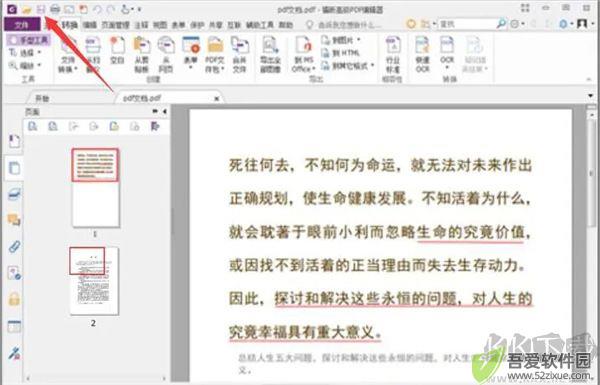Open the File menu

(22, 25)
